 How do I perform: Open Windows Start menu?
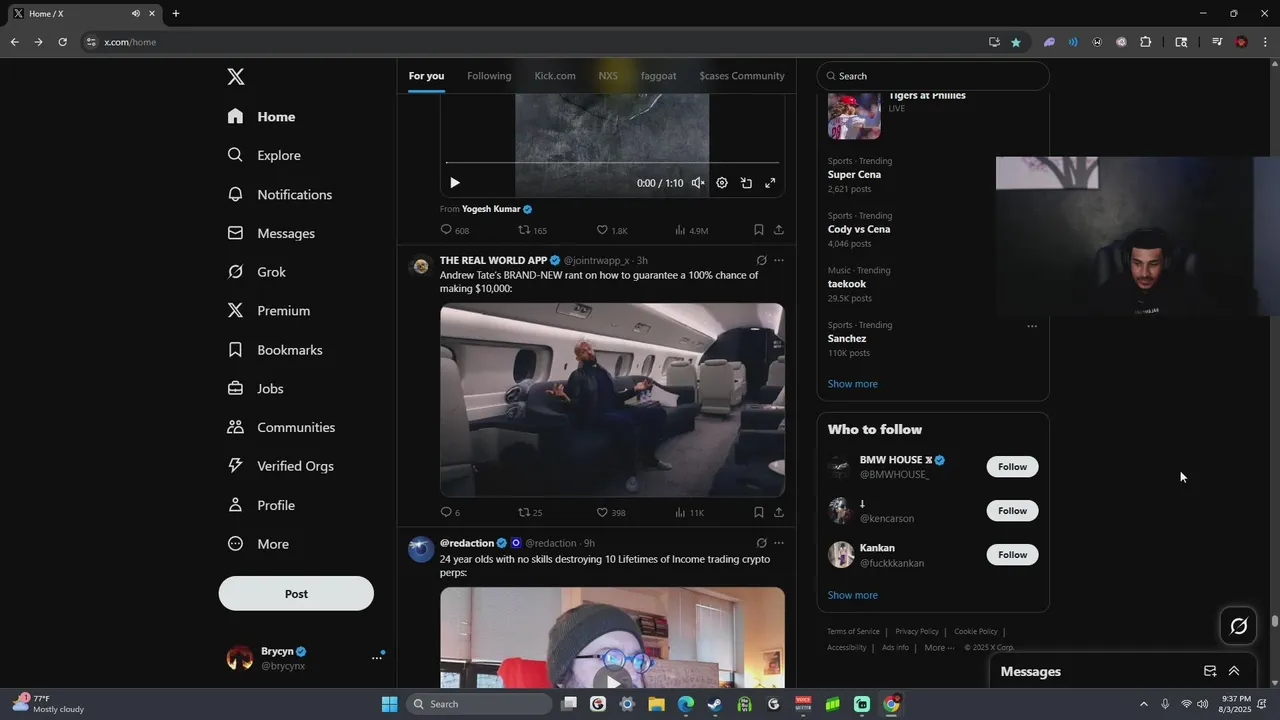tap(389, 704)
